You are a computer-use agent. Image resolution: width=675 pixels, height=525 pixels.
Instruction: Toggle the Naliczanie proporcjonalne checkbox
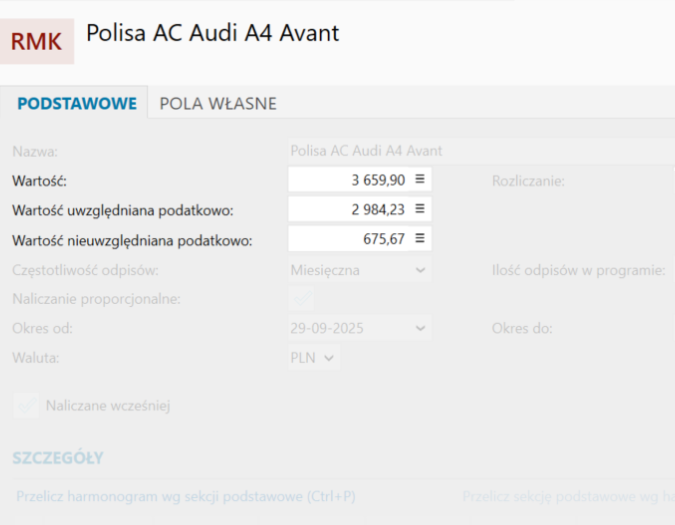point(301,299)
